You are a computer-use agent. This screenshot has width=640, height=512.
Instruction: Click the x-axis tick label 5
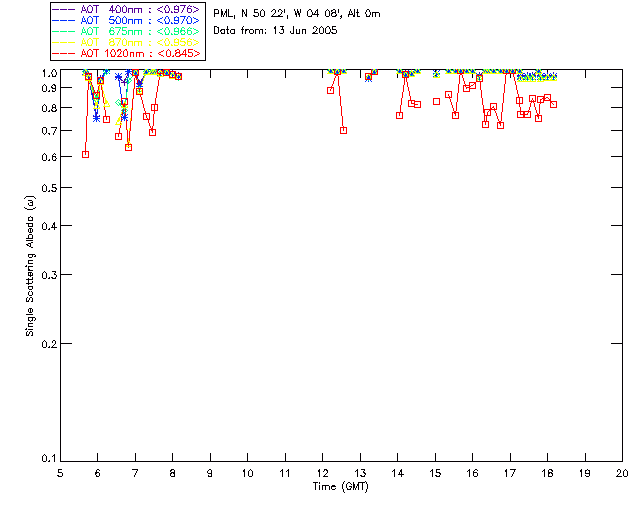[60, 473]
